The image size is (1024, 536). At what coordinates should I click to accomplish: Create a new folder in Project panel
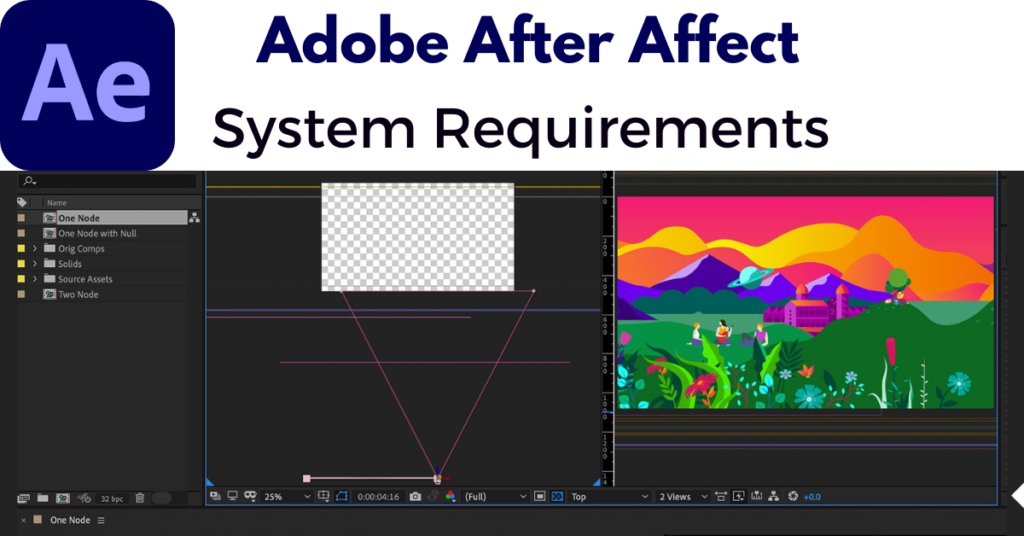point(43,498)
